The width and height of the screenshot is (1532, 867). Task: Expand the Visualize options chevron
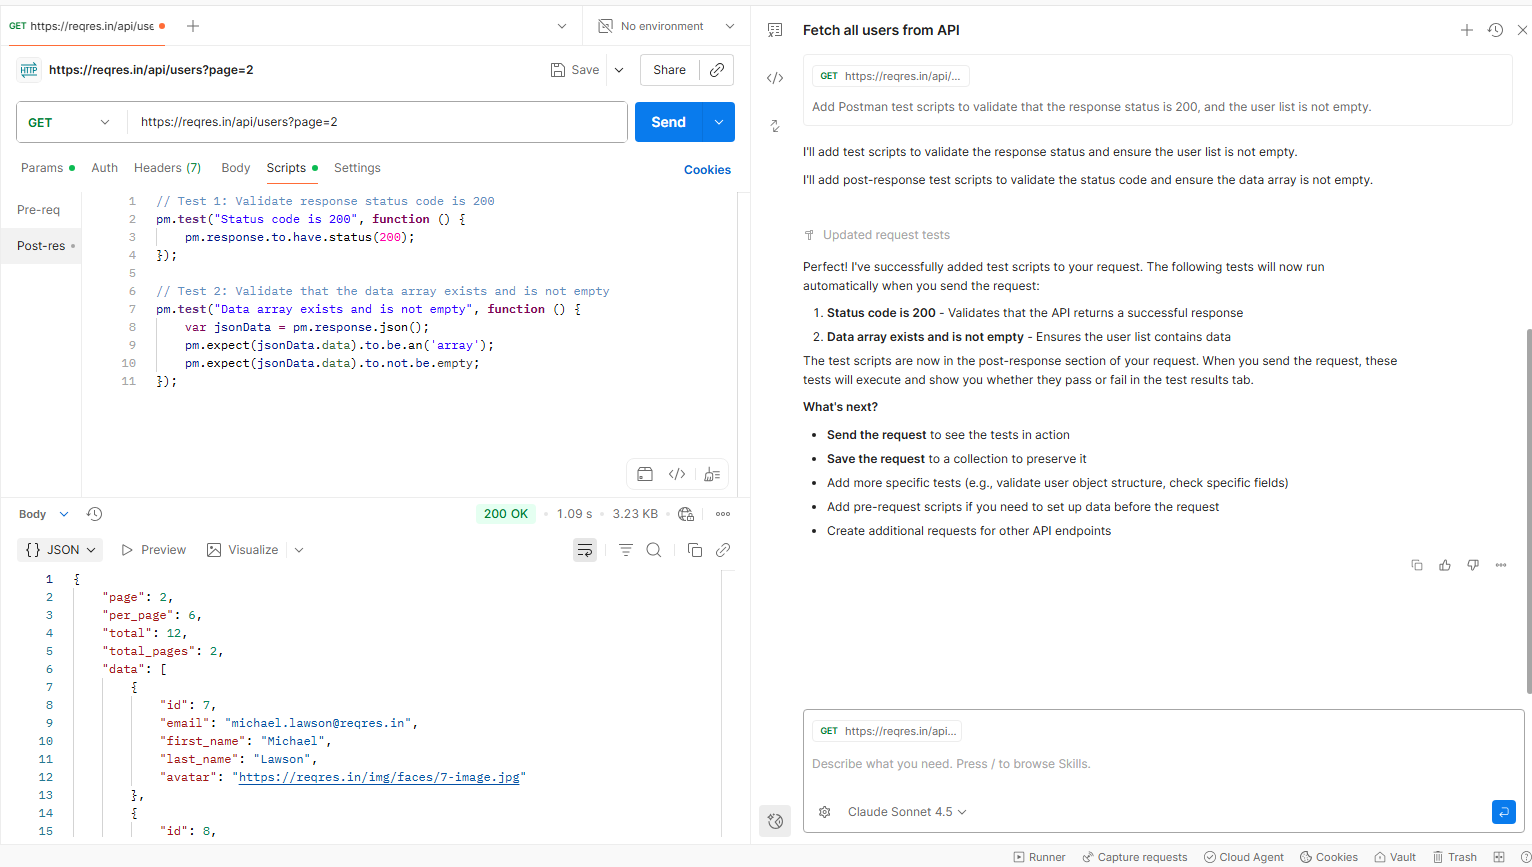[299, 550]
